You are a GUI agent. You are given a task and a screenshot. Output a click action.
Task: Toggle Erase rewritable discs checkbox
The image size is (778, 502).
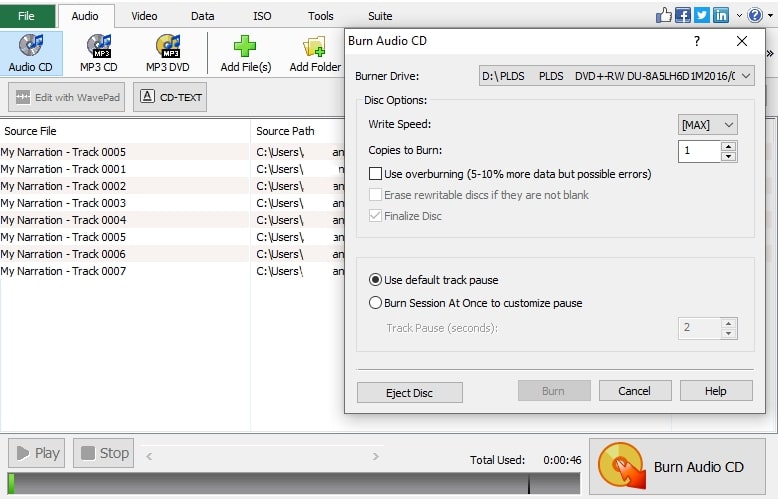coord(376,194)
